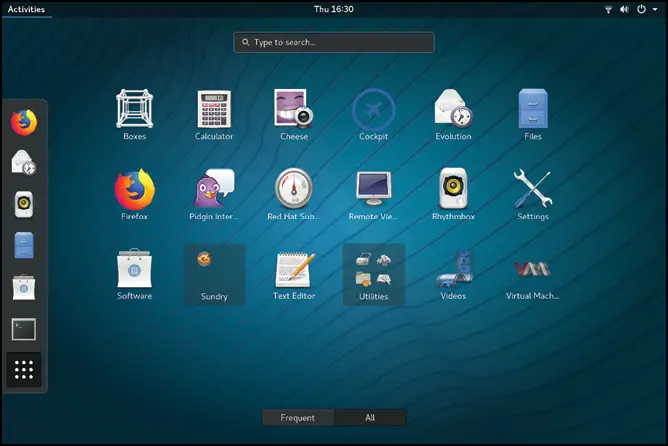Click the Activities button
Screen dimensions: 668x446
25,9
